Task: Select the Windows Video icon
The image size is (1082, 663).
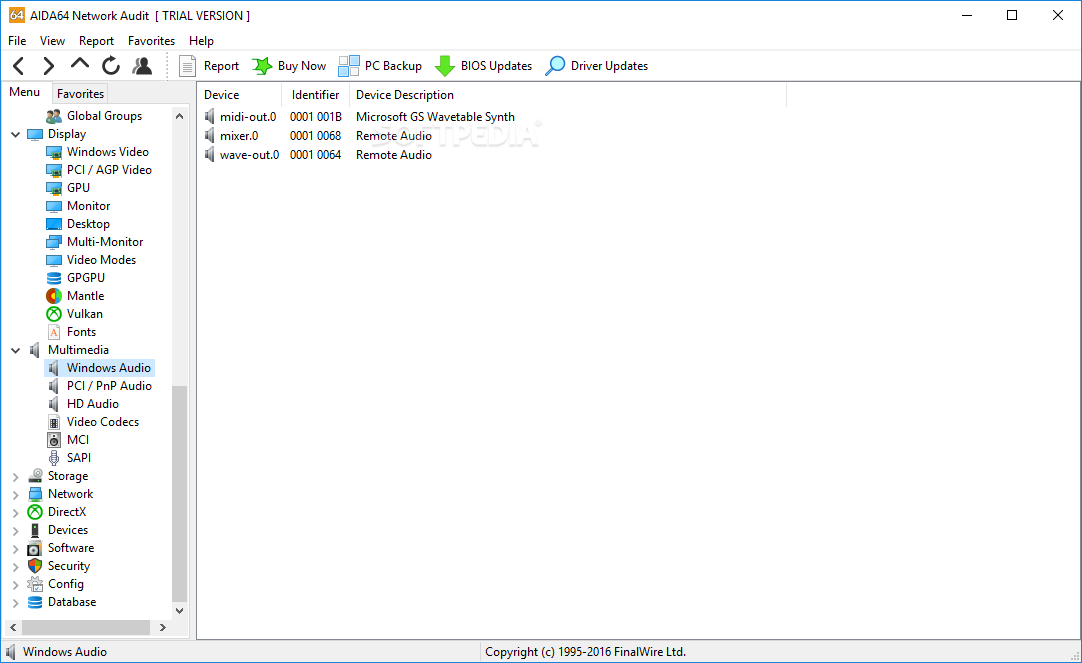Action: 54,152
